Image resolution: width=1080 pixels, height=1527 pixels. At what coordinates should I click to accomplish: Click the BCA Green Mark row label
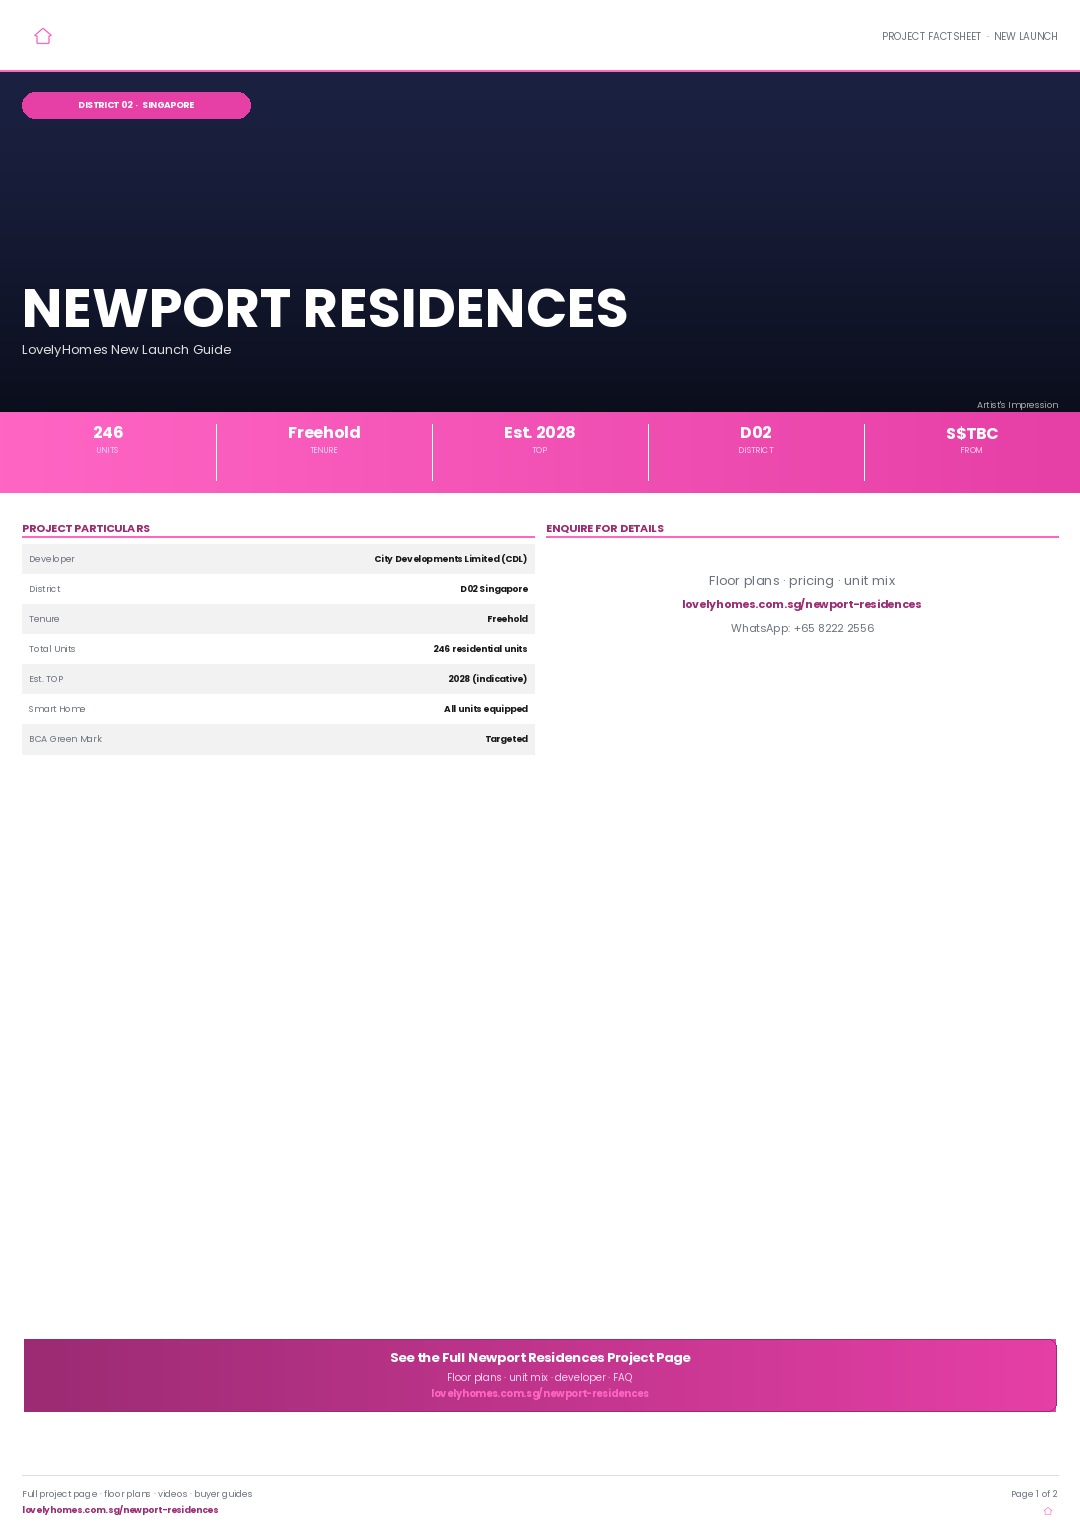click(x=65, y=739)
